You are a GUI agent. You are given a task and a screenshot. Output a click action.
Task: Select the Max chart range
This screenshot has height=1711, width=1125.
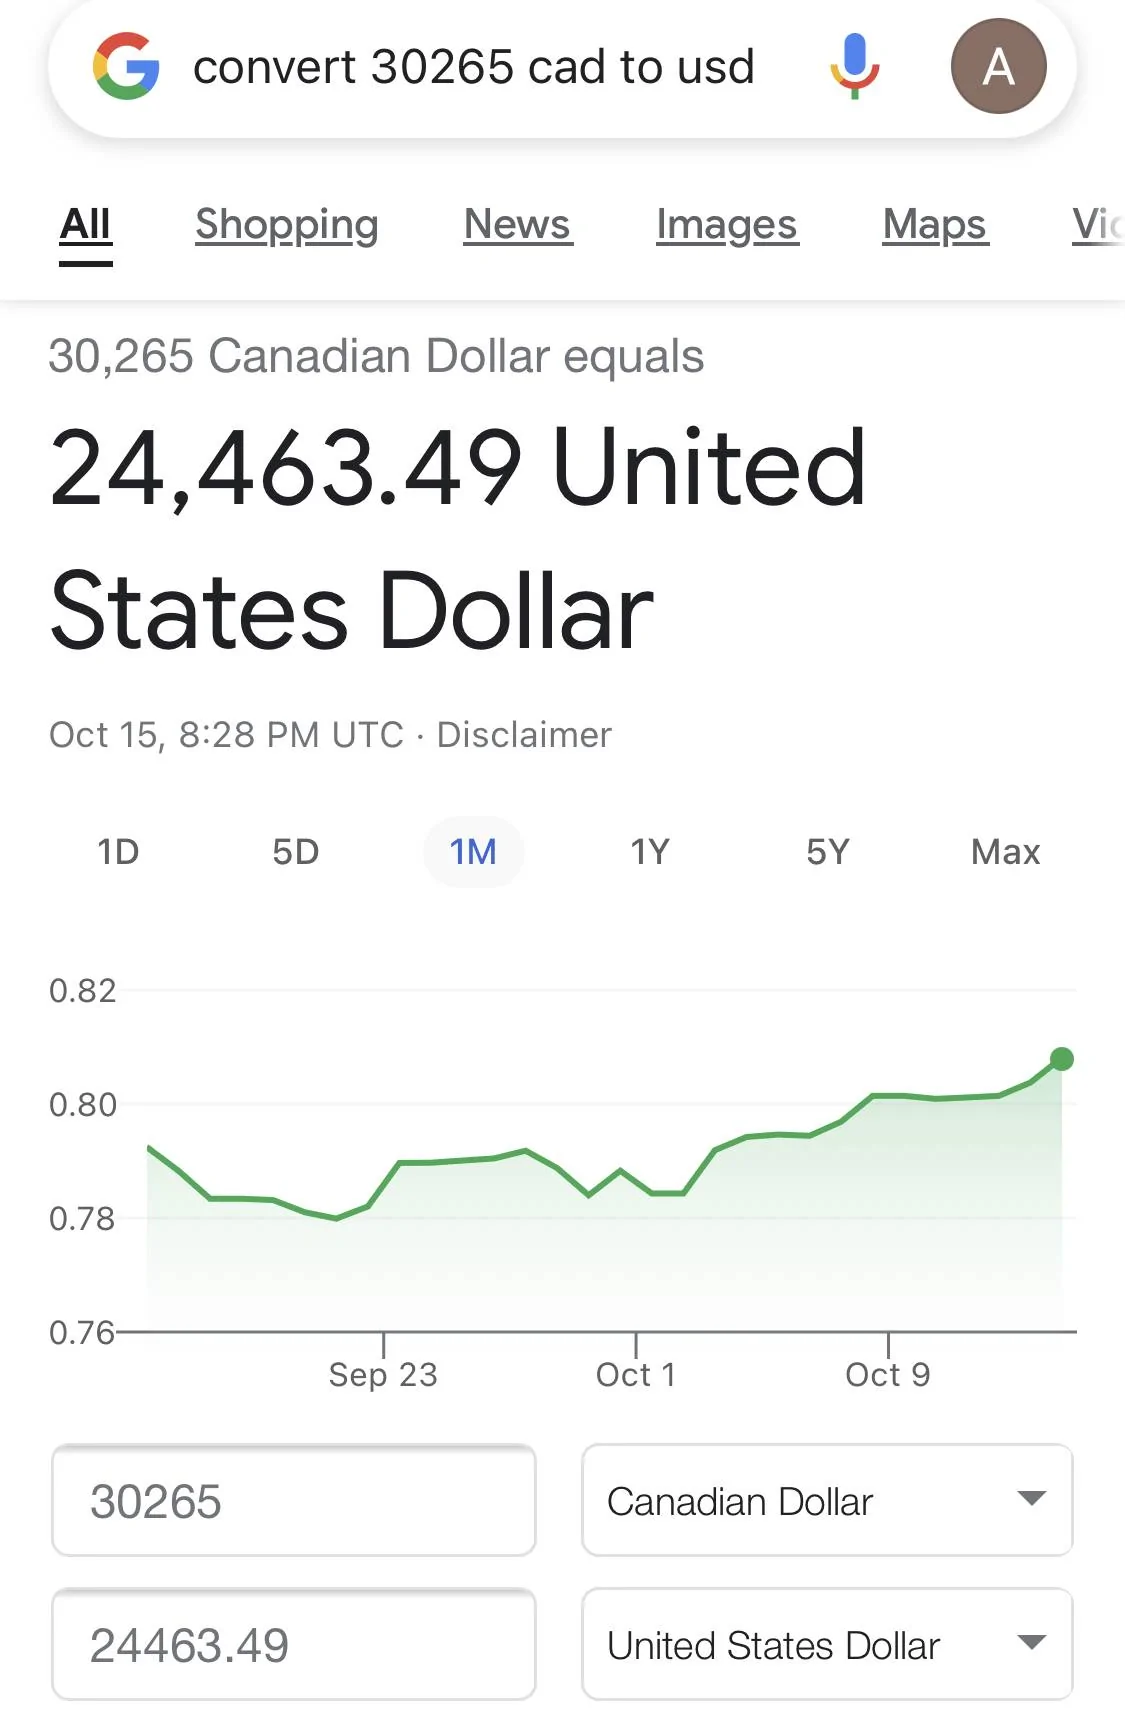click(x=1005, y=852)
